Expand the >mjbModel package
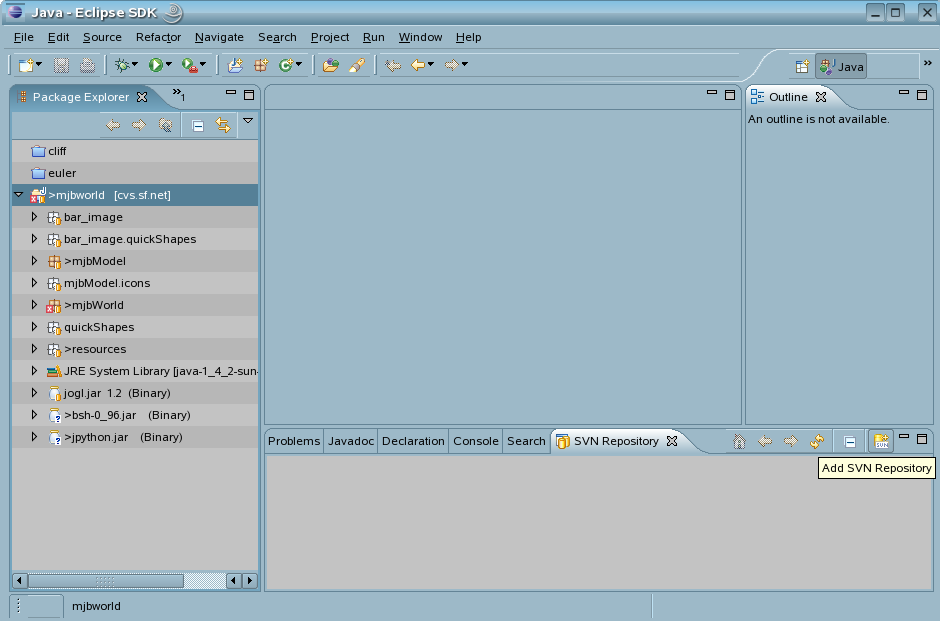This screenshot has width=940, height=621. click(x=34, y=261)
